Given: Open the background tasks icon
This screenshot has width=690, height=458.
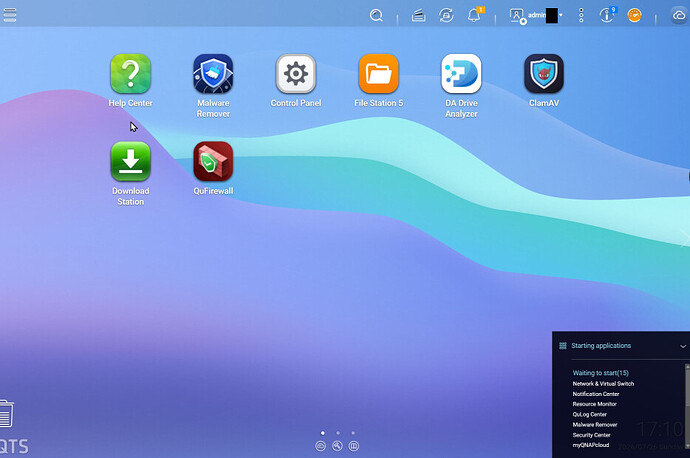Looking at the screenshot, I should pos(418,16).
